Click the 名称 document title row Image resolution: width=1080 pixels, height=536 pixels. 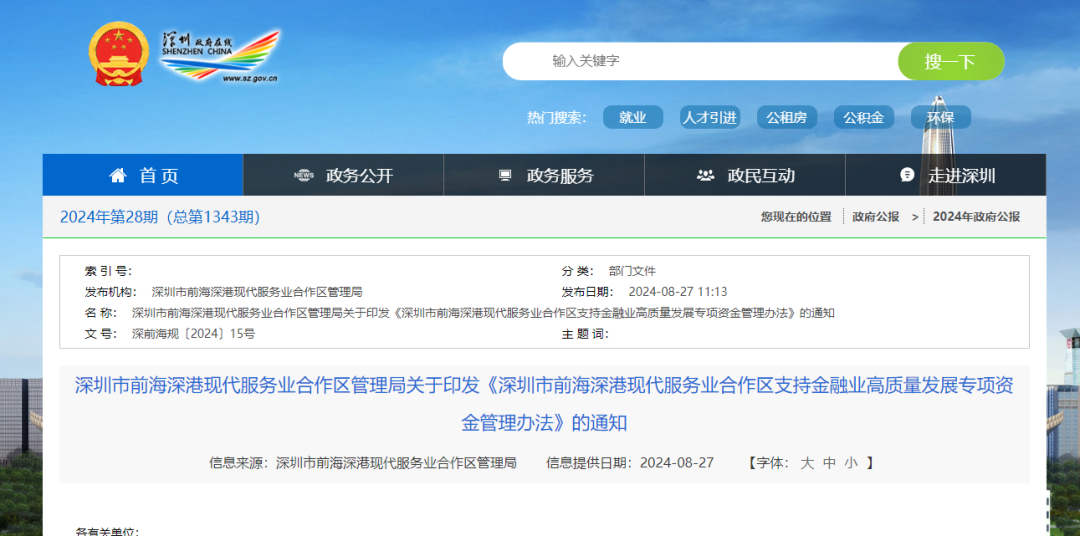(459, 313)
